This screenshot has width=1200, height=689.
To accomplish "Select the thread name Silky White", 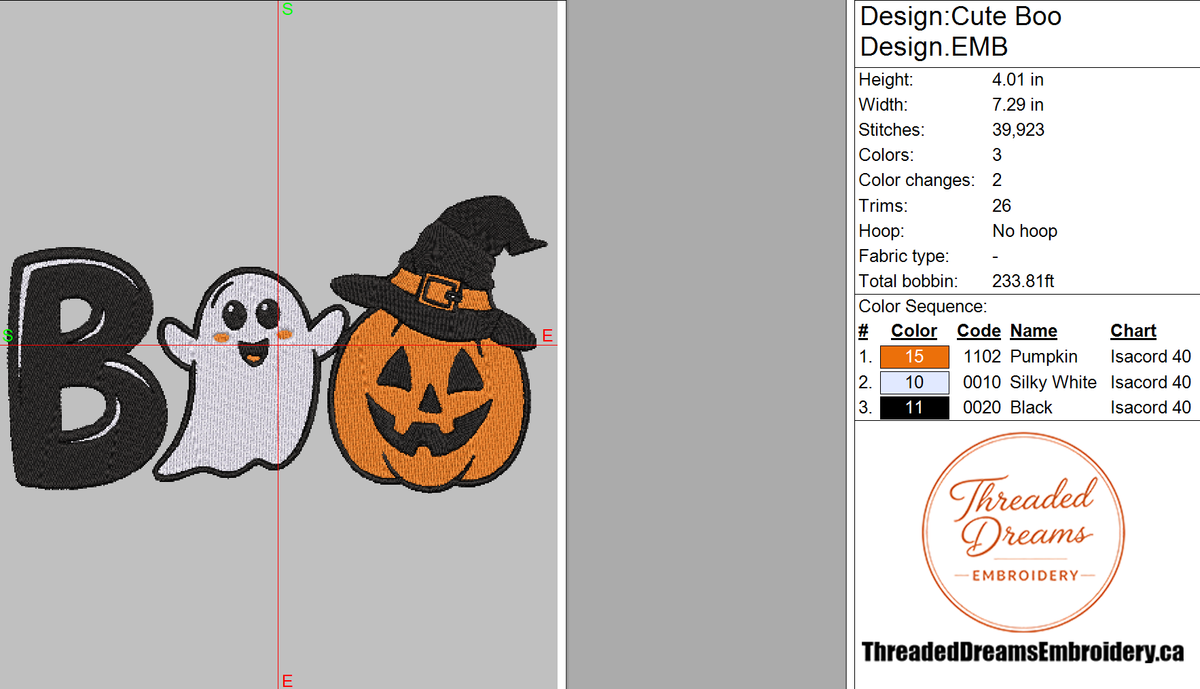I will [x=1053, y=382].
